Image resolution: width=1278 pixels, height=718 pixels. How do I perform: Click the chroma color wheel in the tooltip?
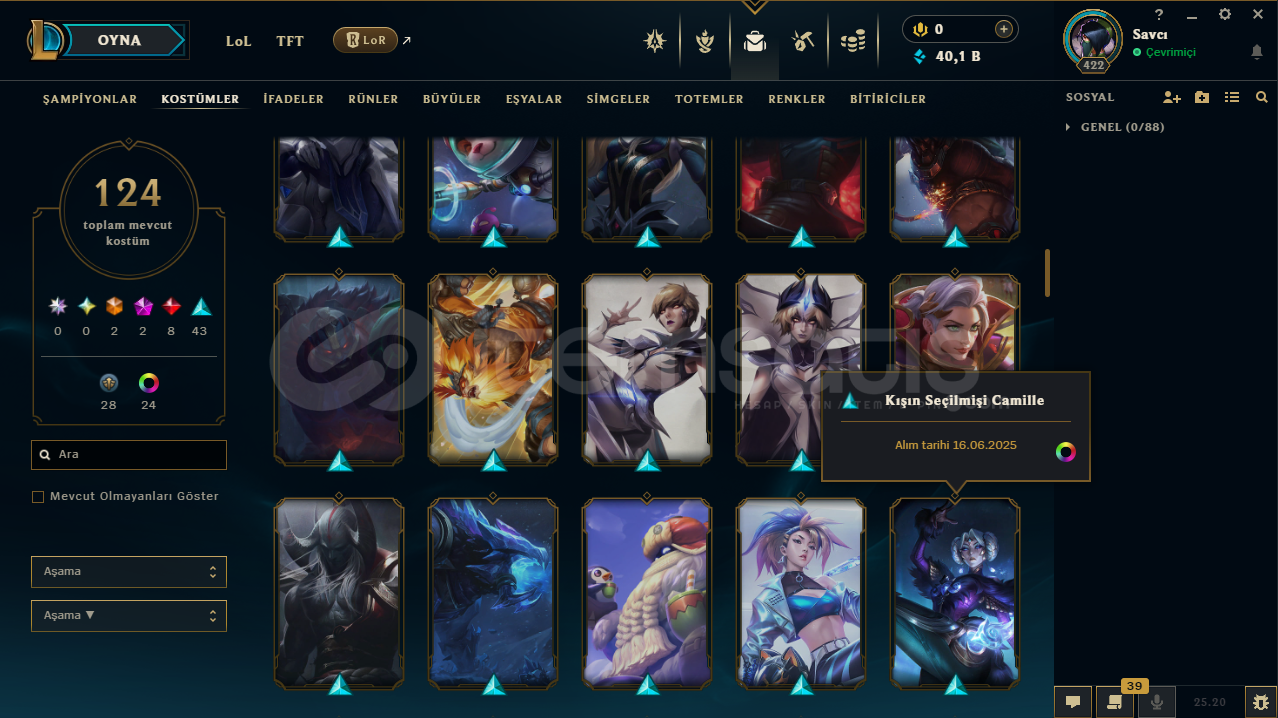coord(1066,452)
